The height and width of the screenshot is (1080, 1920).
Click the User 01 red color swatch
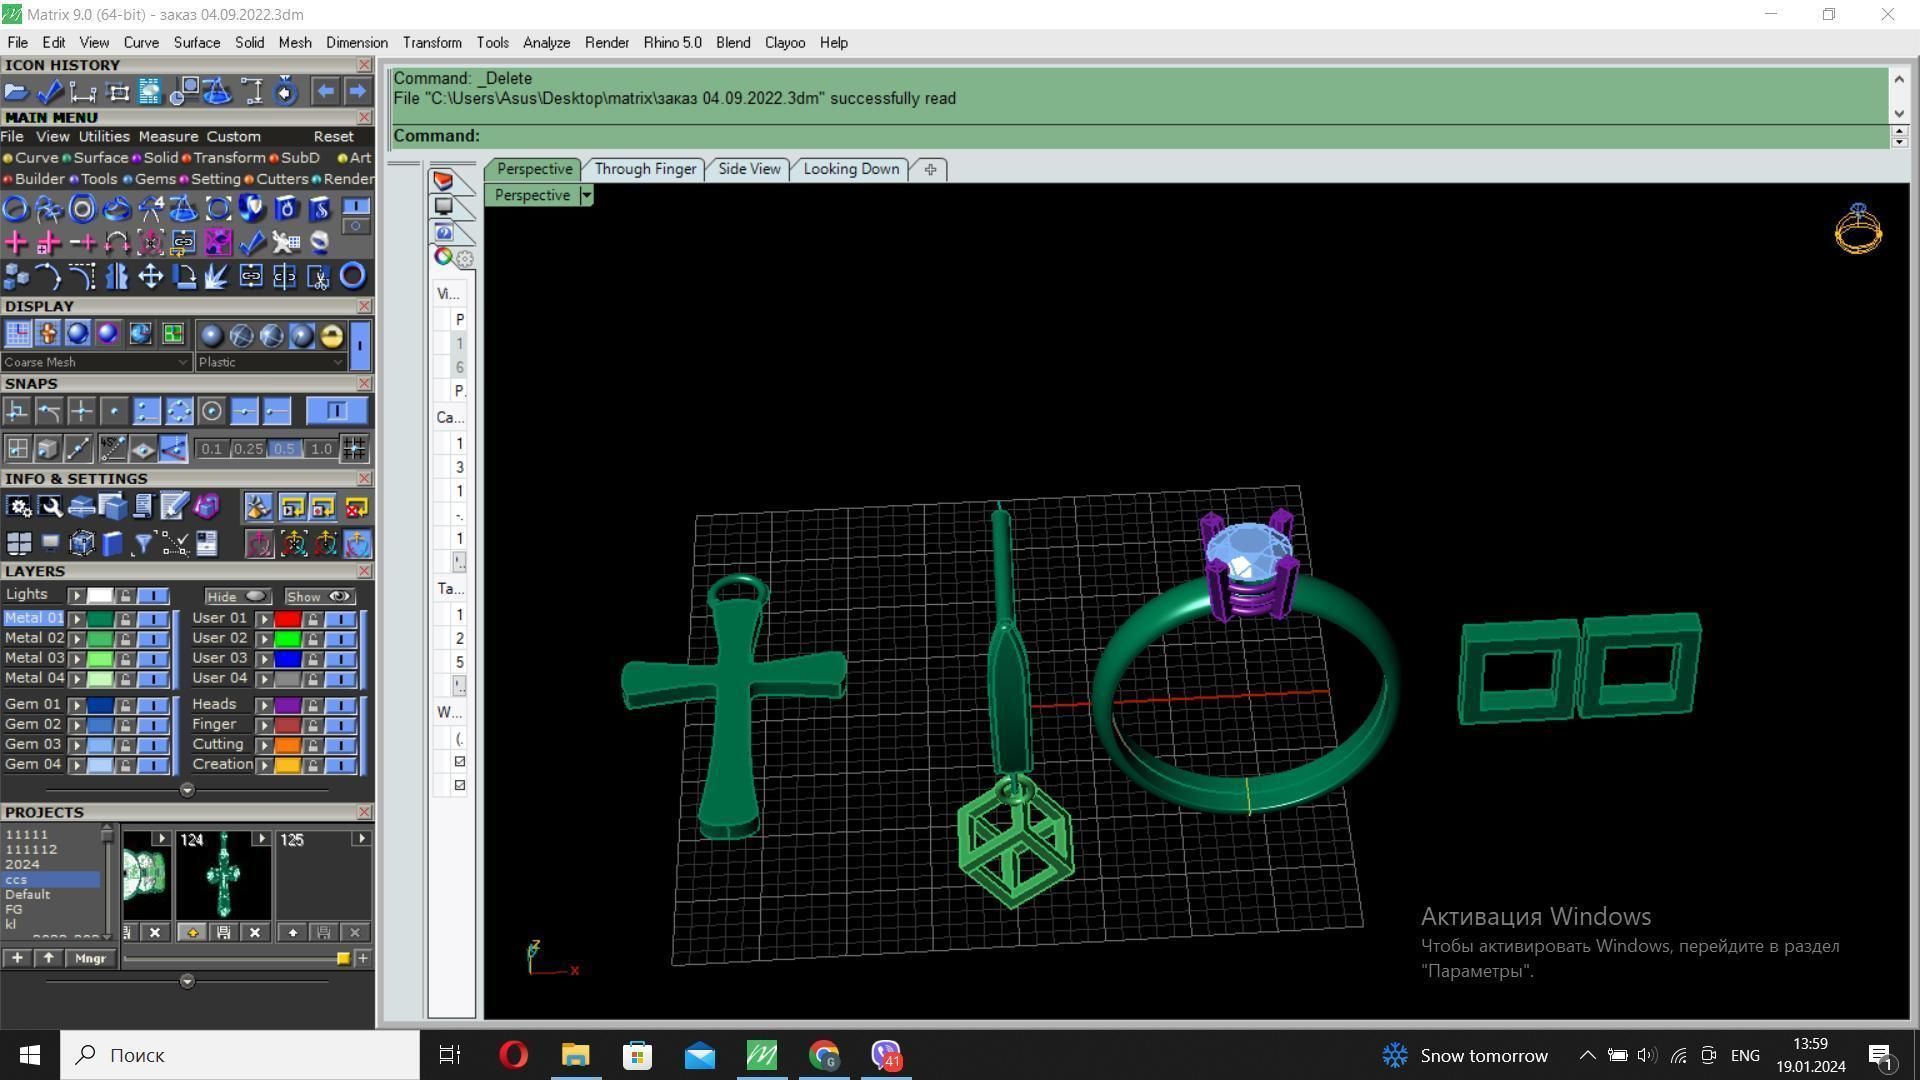point(288,619)
